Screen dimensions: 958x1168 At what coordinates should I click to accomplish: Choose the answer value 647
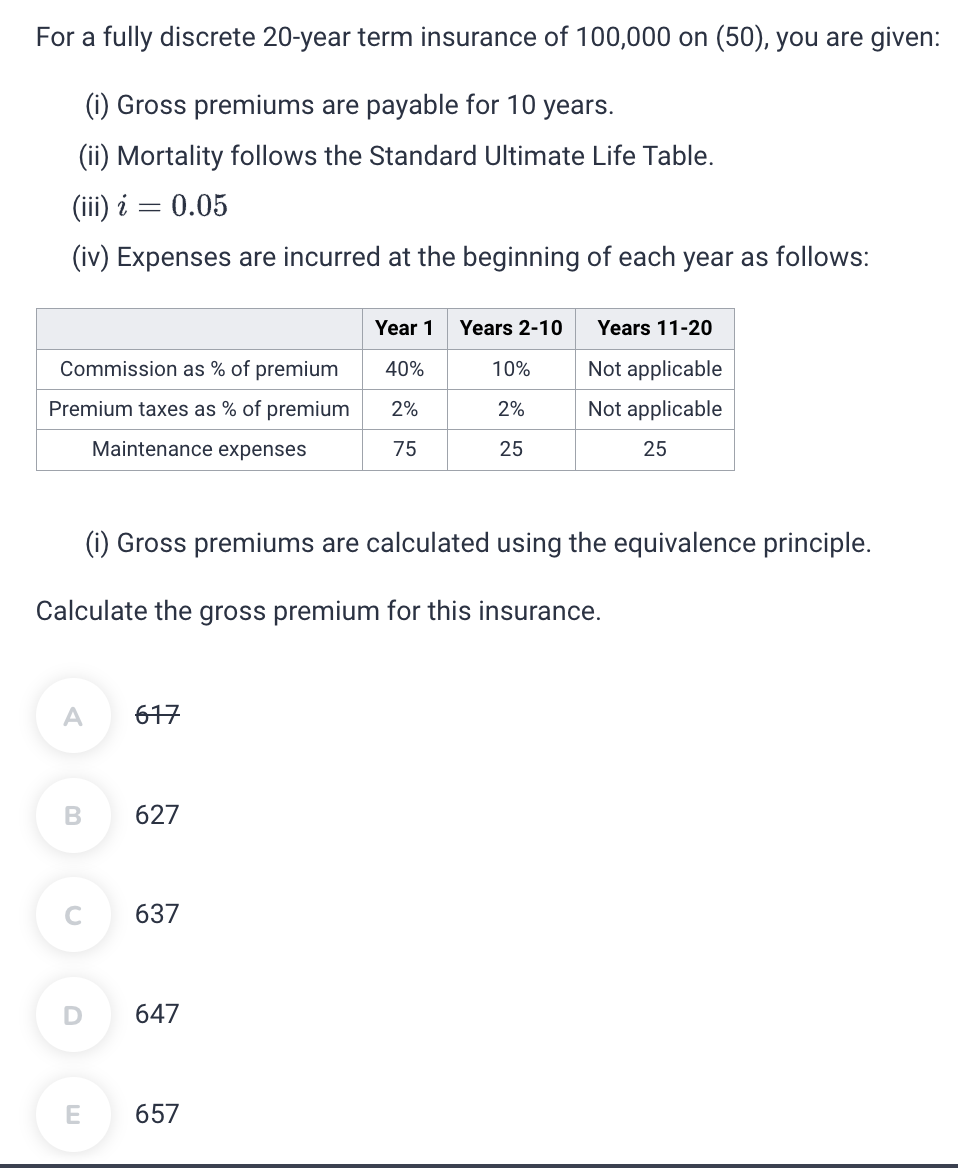pos(156,1015)
